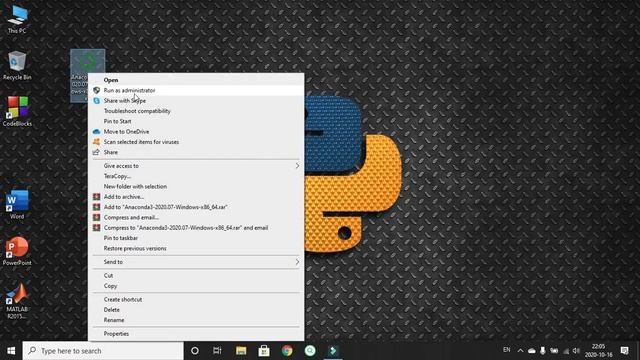
Task: Open This PC desktop icon
Action: pyautogui.click(x=17, y=19)
